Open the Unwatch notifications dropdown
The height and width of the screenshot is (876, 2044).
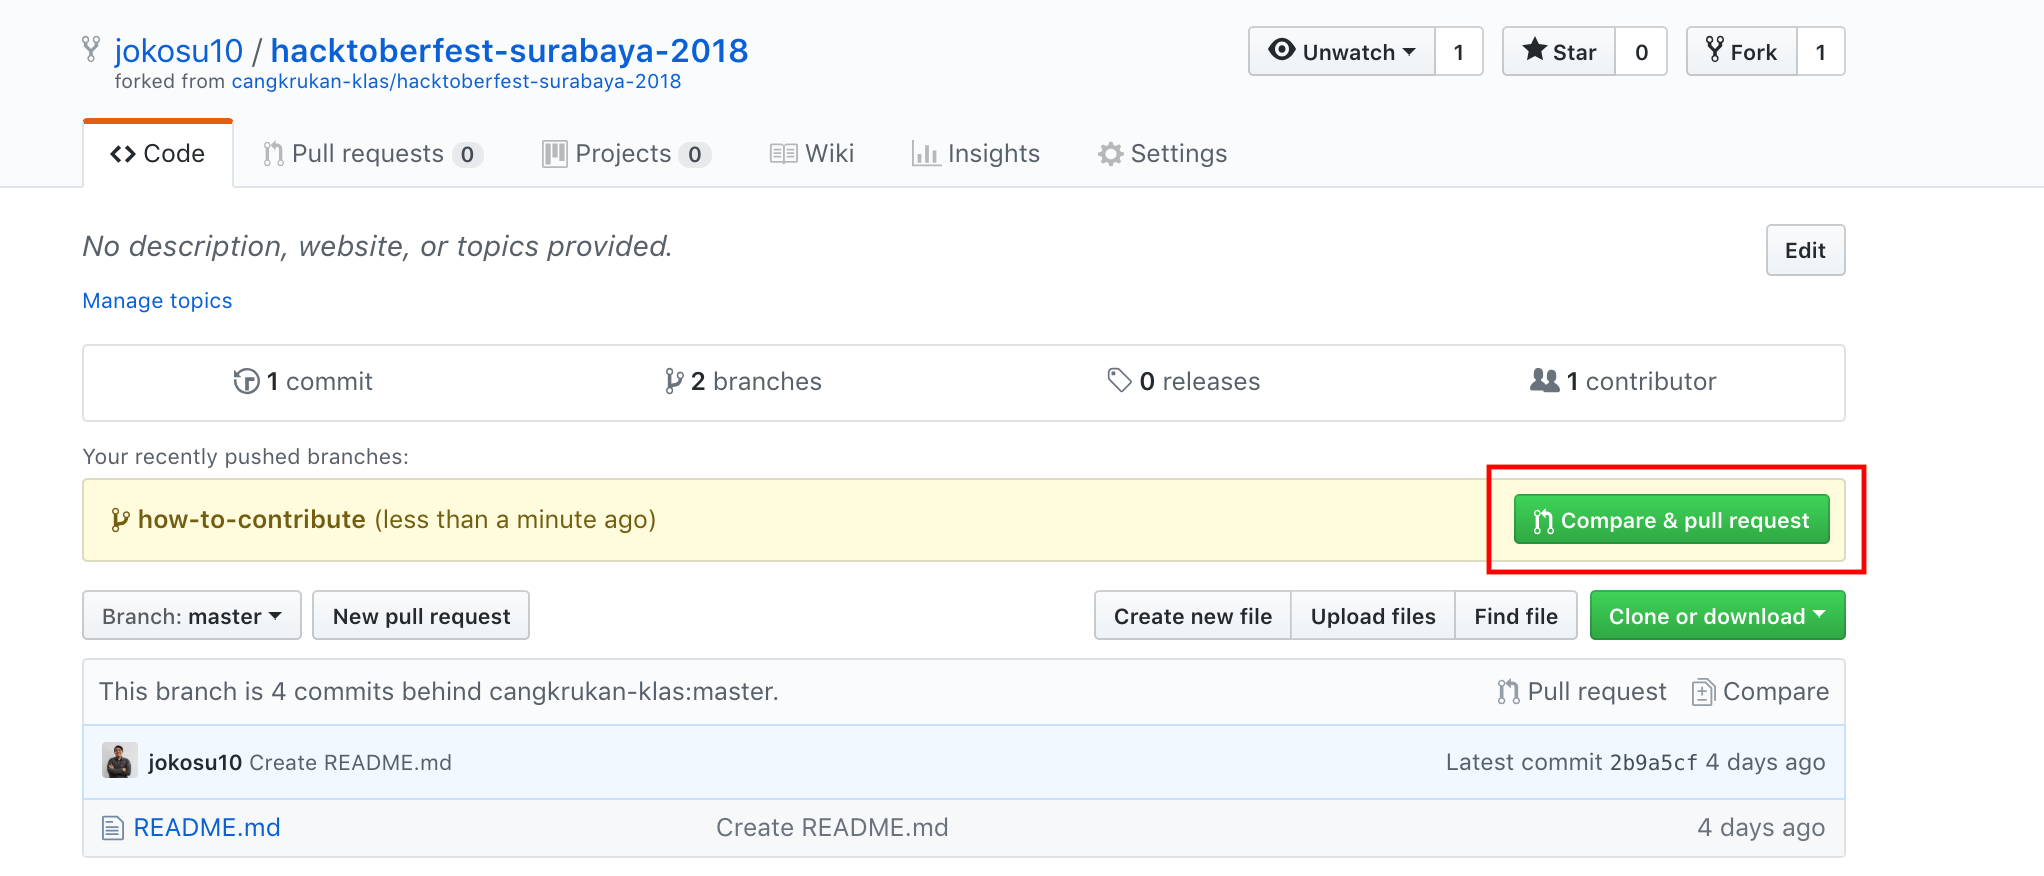(x=1342, y=52)
